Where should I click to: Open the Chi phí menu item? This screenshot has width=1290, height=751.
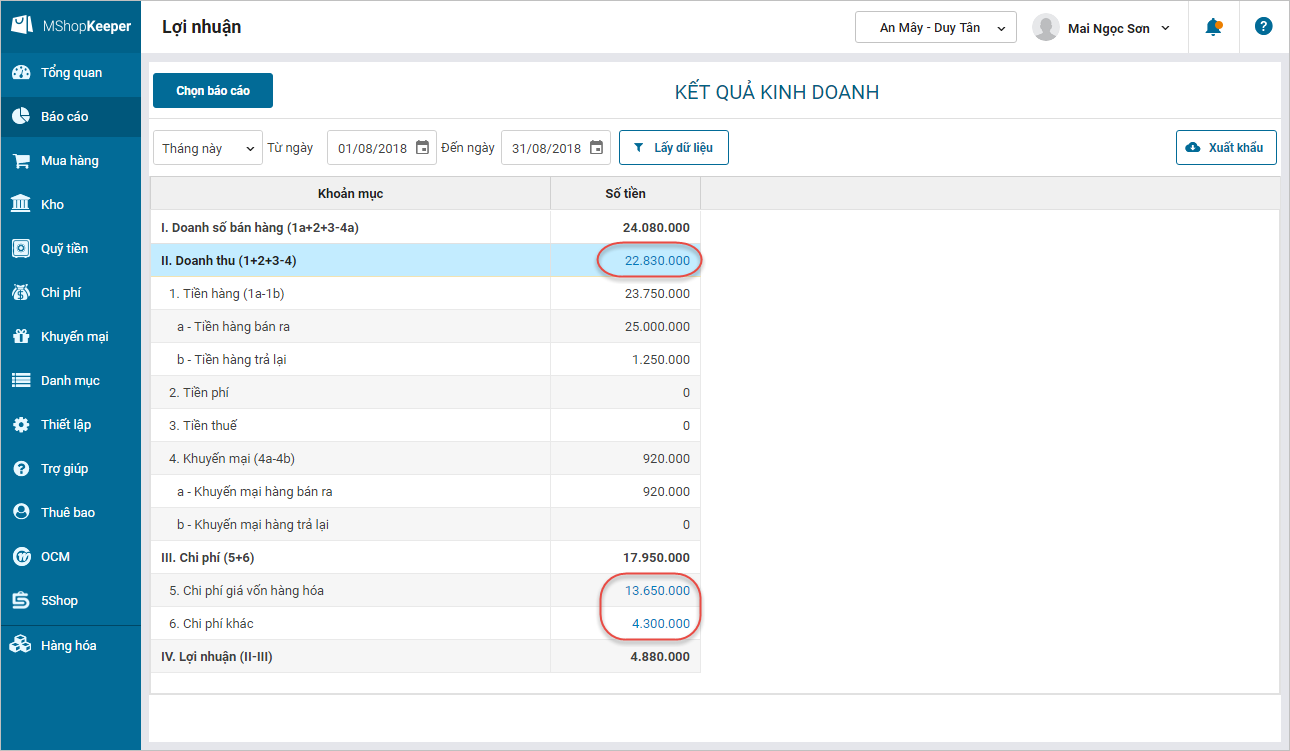pos(71,293)
